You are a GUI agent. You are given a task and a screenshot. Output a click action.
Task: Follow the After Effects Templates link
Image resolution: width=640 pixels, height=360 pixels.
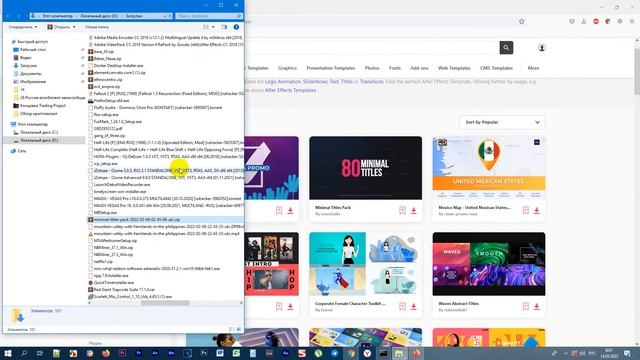click(290, 90)
